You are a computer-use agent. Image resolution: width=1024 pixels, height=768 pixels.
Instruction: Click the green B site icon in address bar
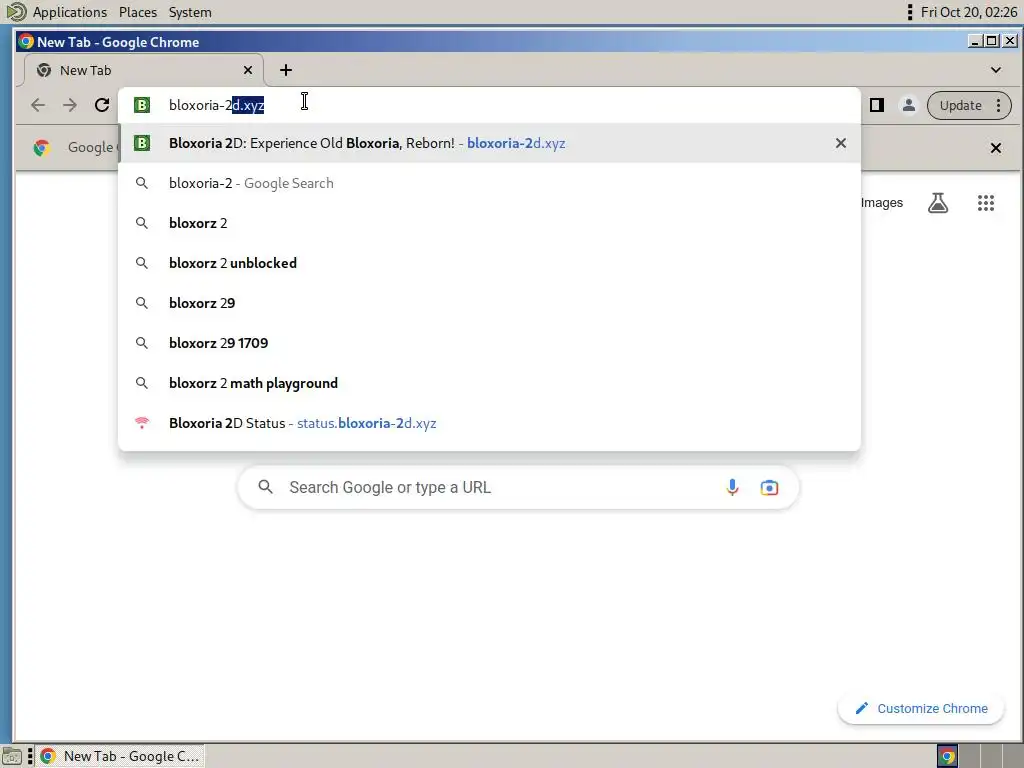(x=142, y=105)
